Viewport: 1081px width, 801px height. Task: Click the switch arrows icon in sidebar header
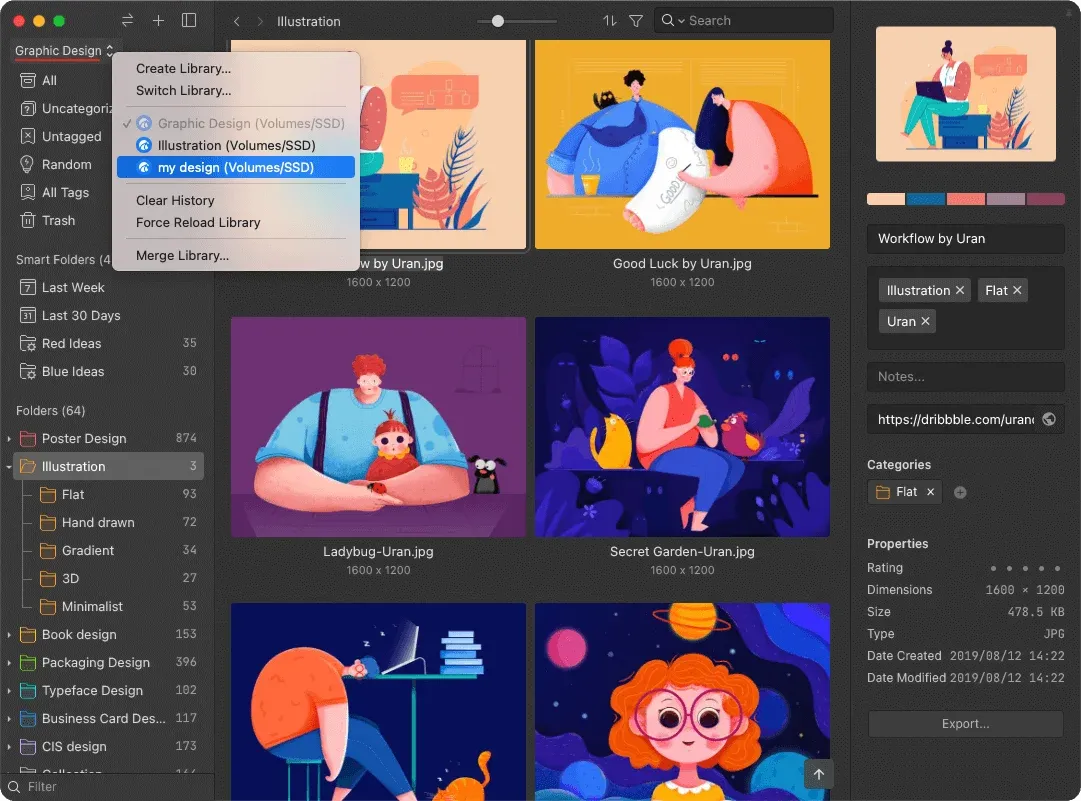pyautogui.click(x=128, y=21)
